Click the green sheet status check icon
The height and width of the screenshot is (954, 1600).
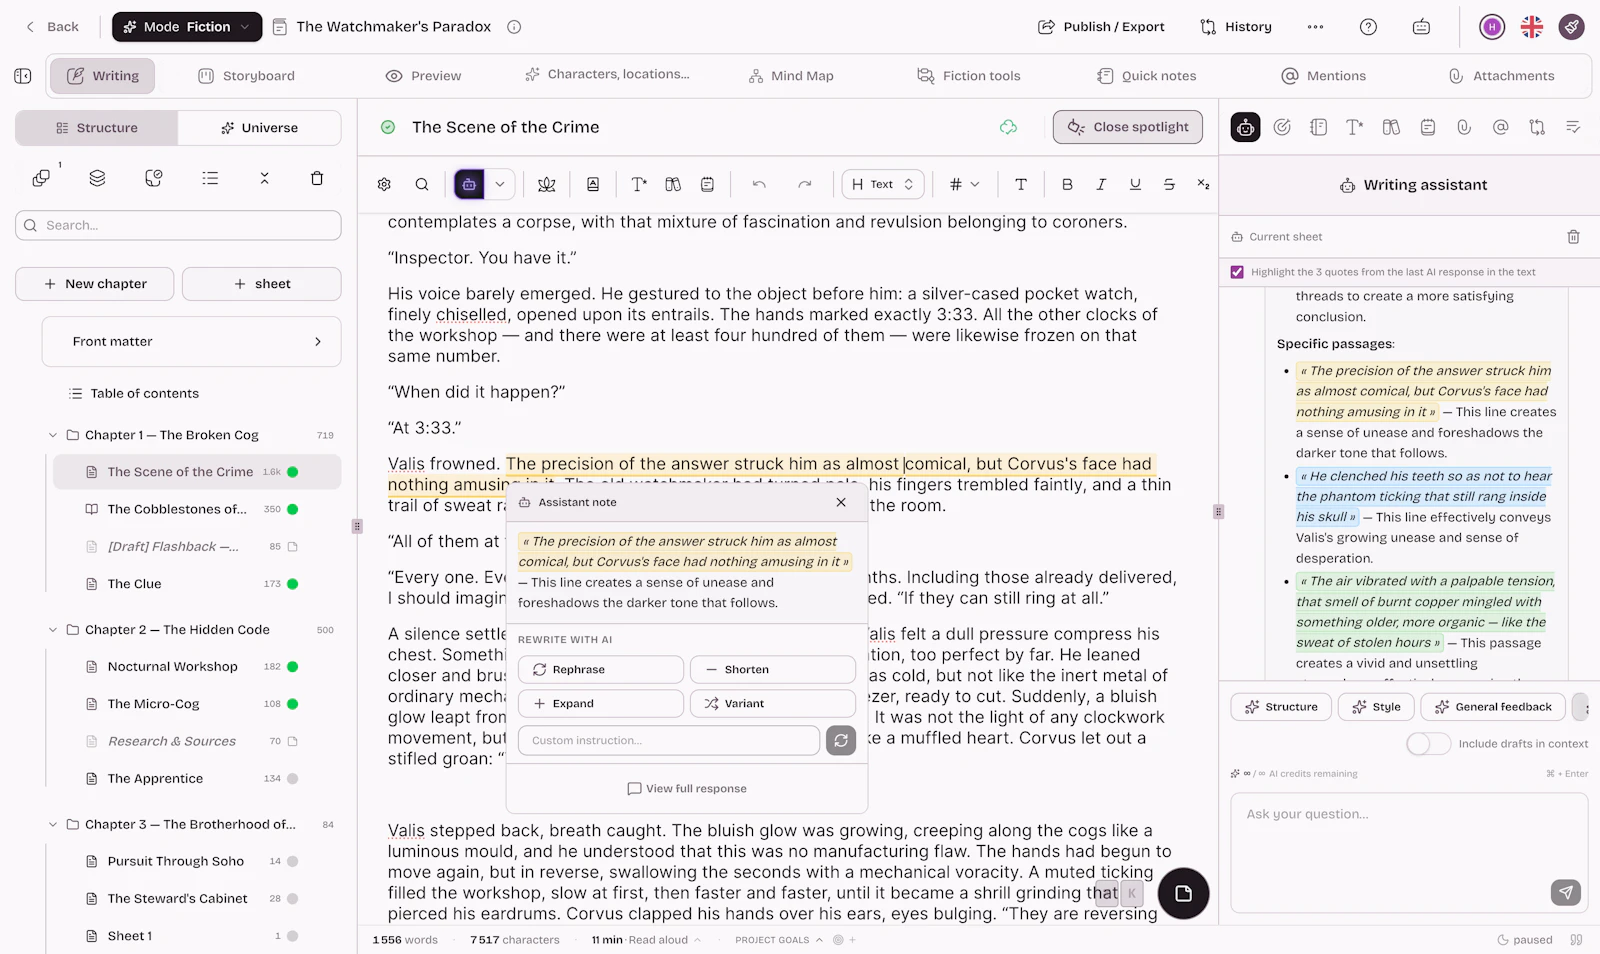click(388, 127)
